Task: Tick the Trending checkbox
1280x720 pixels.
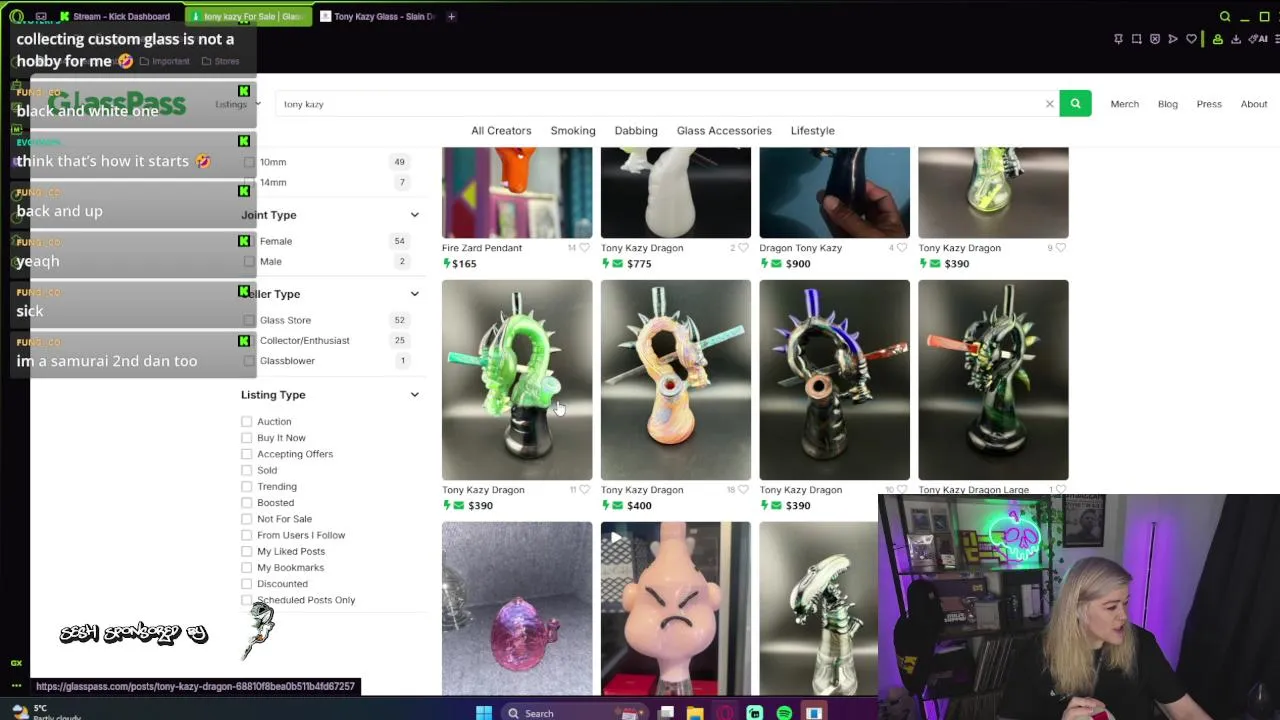Action: coord(247,486)
